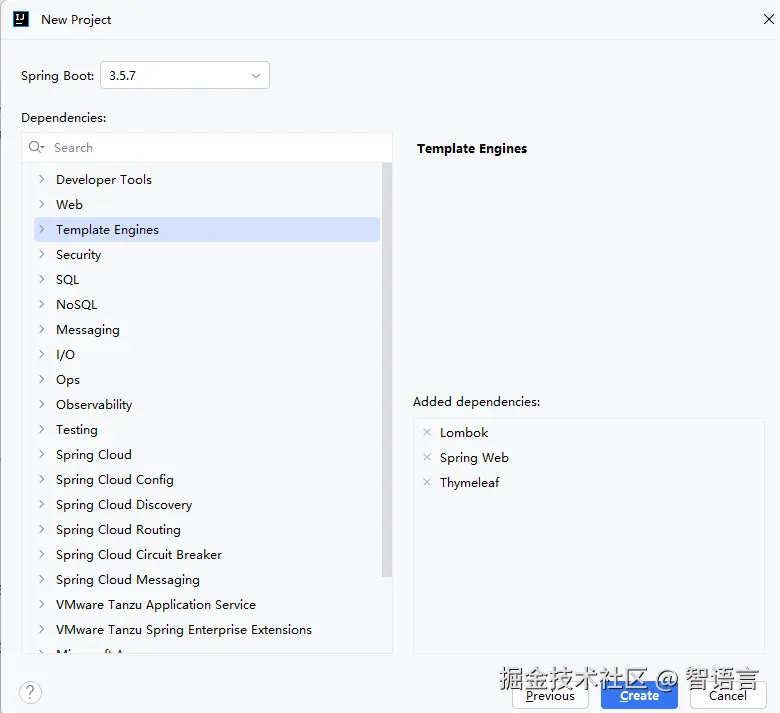This screenshot has height=713, width=780.
Task: Click the Cancel button
Action: pos(728,695)
